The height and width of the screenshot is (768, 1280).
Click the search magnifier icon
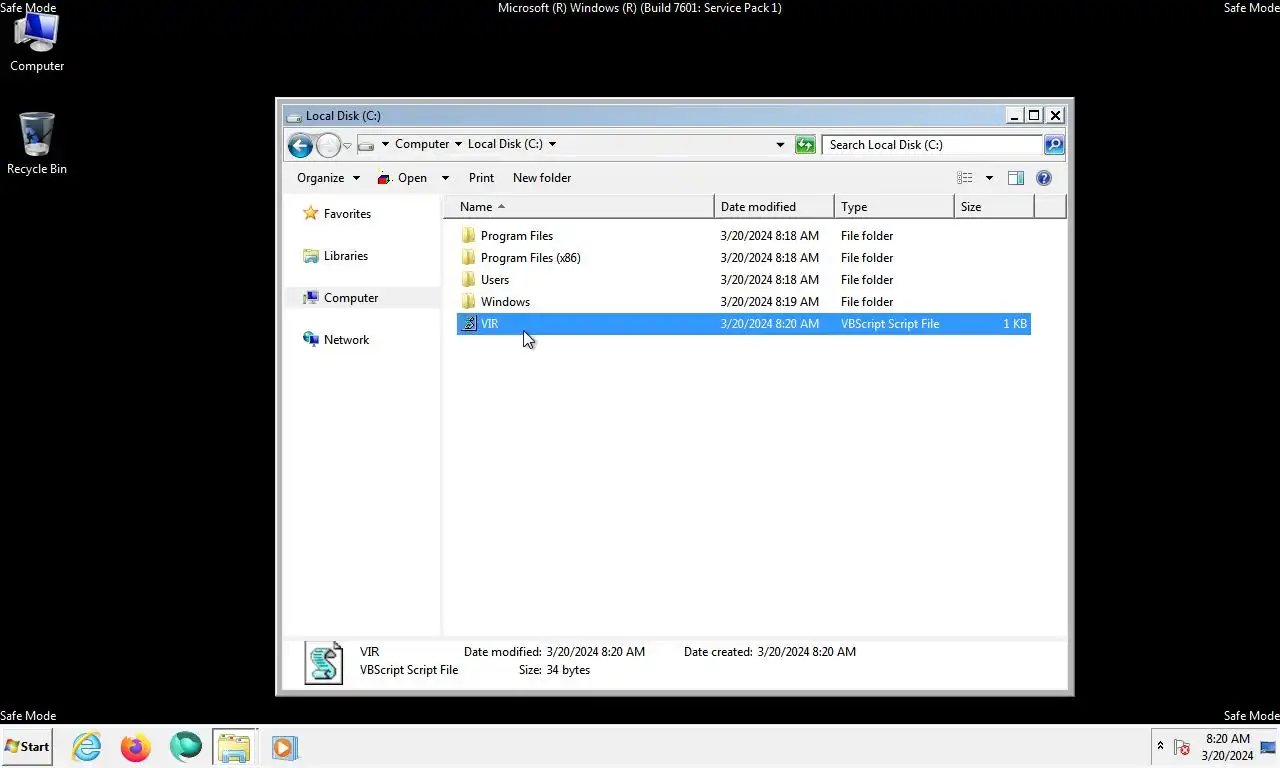click(1054, 145)
